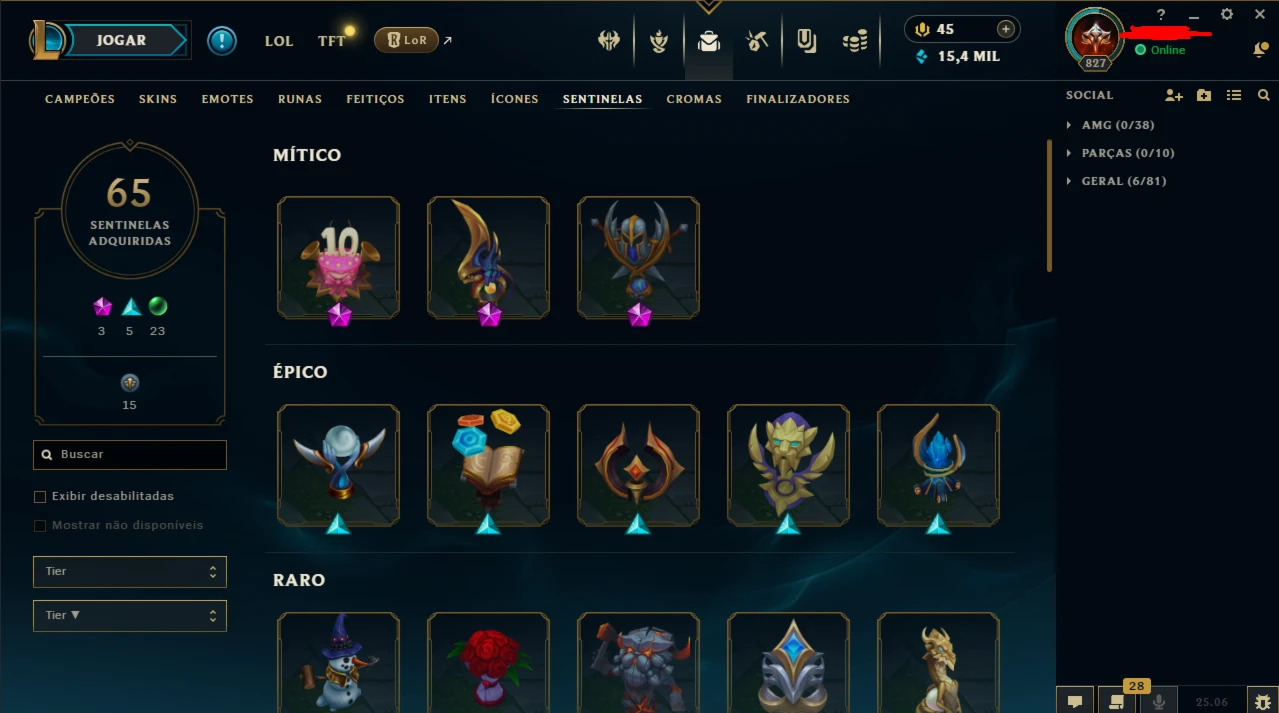Expand the GERAL friends group
The height and width of the screenshot is (713, 1279).
tap(1116, 181)
